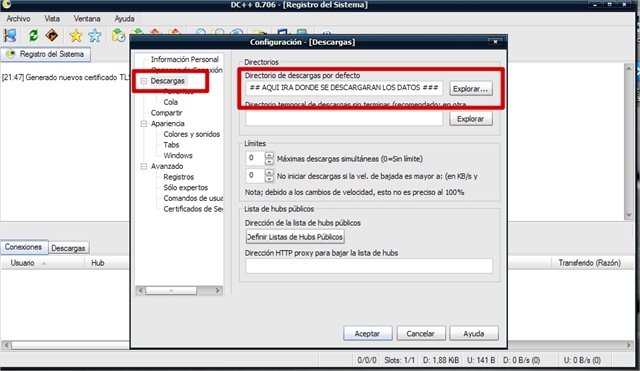Click the log pane scroll-up arrow
The height and width of the screenshot is (371, 640).
click(x=629, y=69)
